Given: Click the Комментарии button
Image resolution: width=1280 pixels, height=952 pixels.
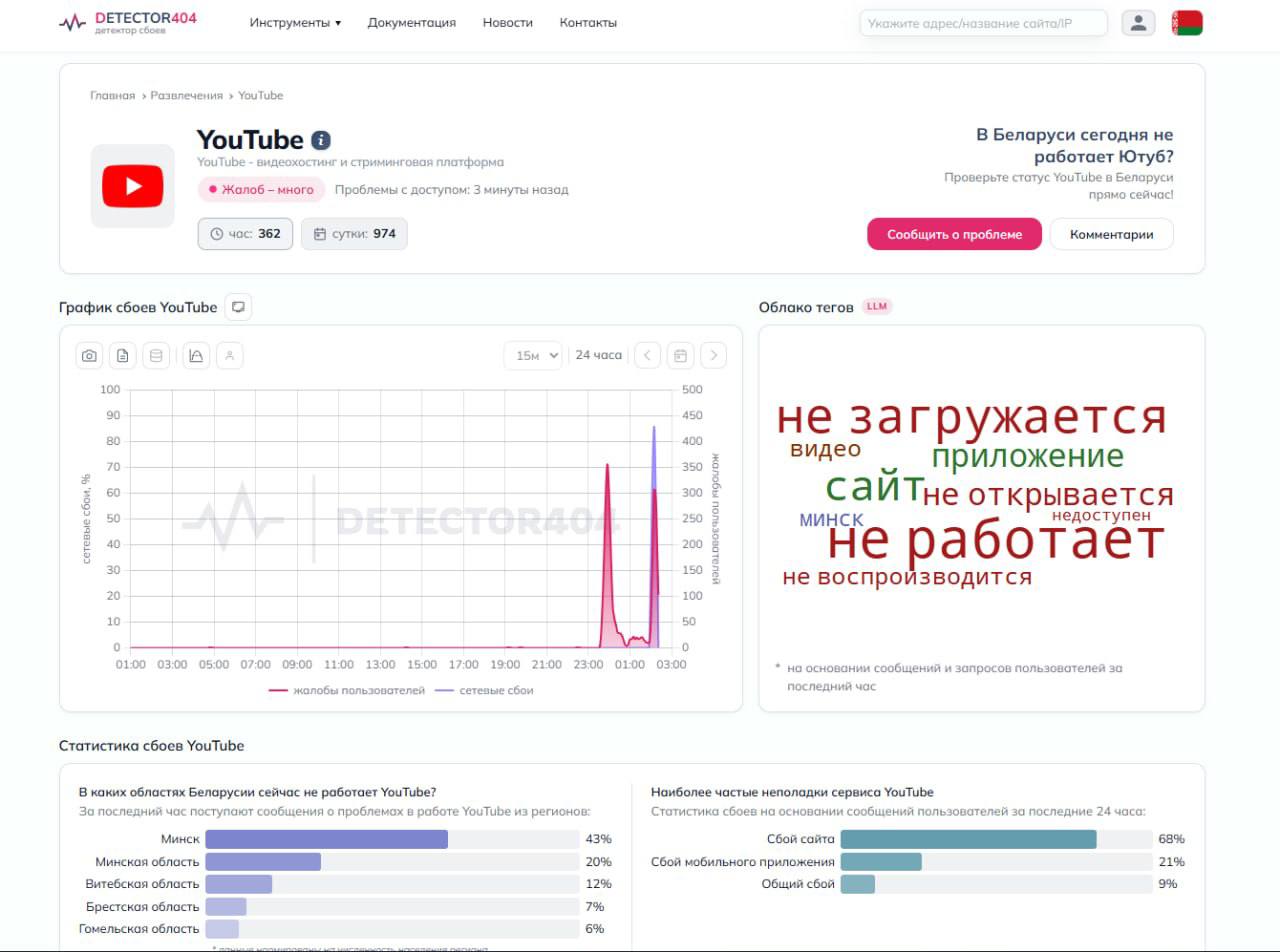Looking at the screenshot, I should (x=1111, y=234).
